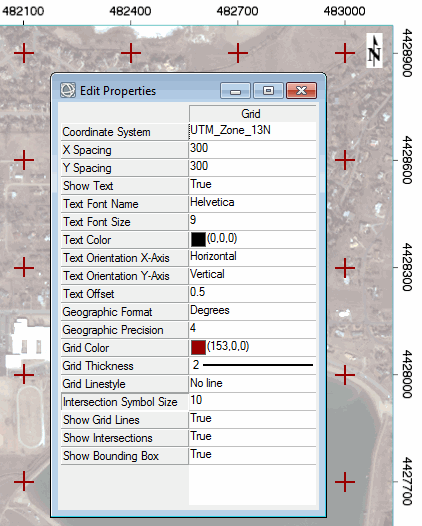The height and width of the screenshot is (526, 422).
Task: Minimize the Edit Properties window
Action: [x=235, y=91]
